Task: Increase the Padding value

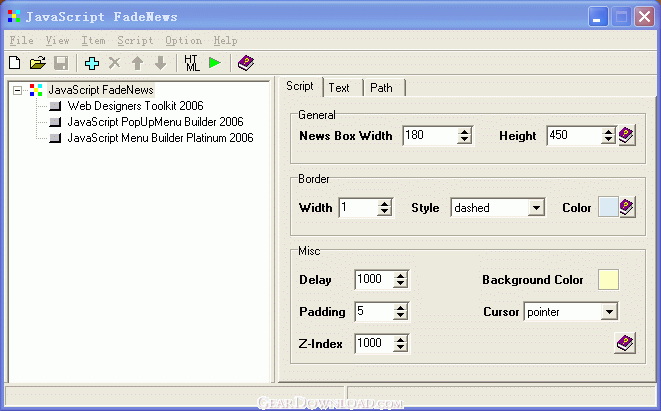Action: [400, 308]
